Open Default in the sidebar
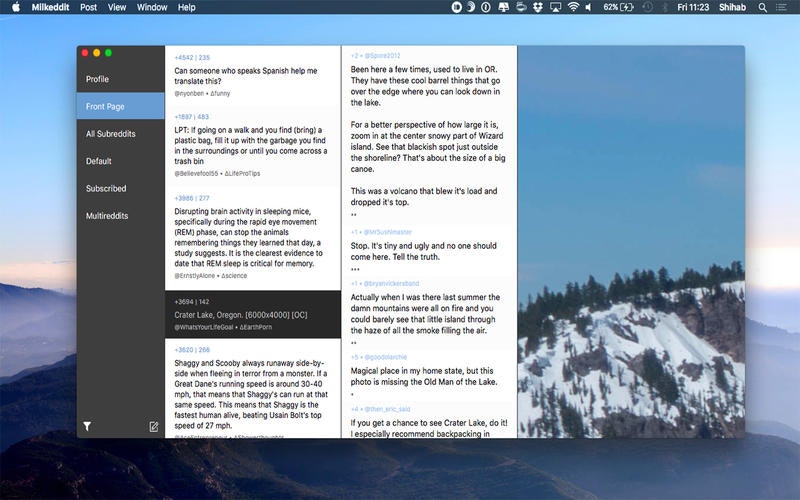Screen dimensions: 800x500 (120, 161)
